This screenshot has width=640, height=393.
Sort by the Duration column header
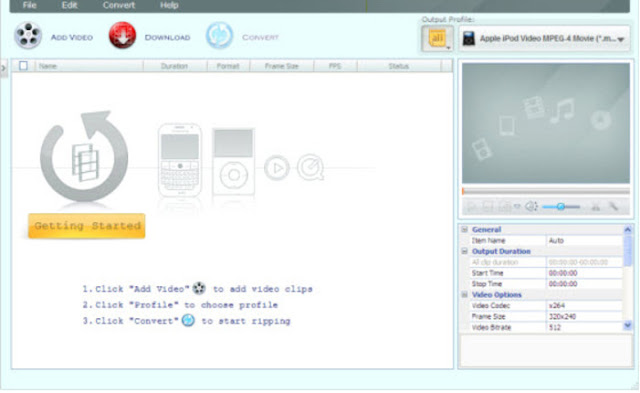point(175,66)
